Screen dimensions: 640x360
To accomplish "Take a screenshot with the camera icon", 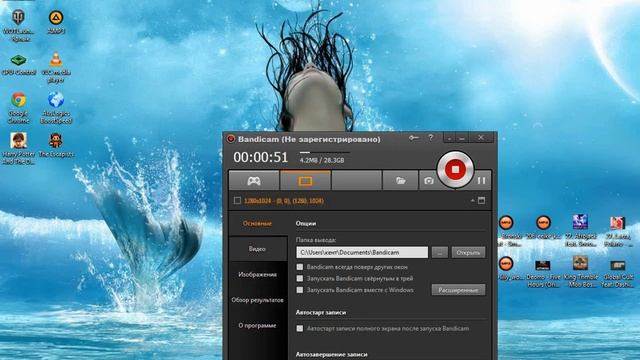I will click(428, 180).
